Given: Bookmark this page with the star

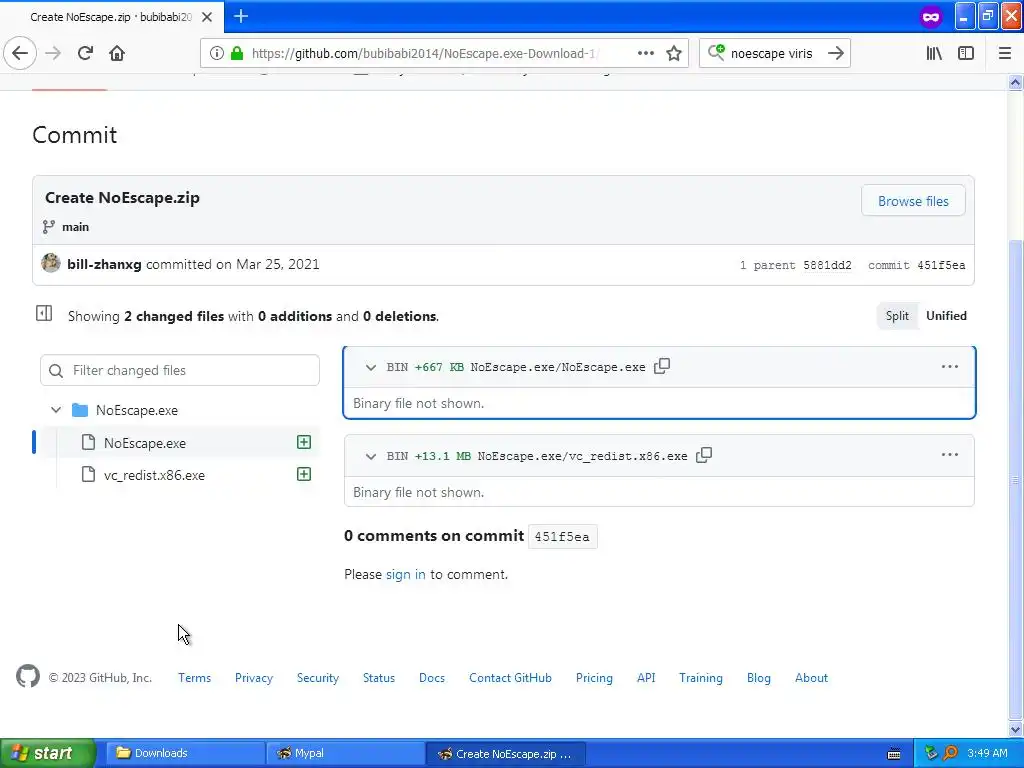Looking at the screenshot, I should 674,53.
